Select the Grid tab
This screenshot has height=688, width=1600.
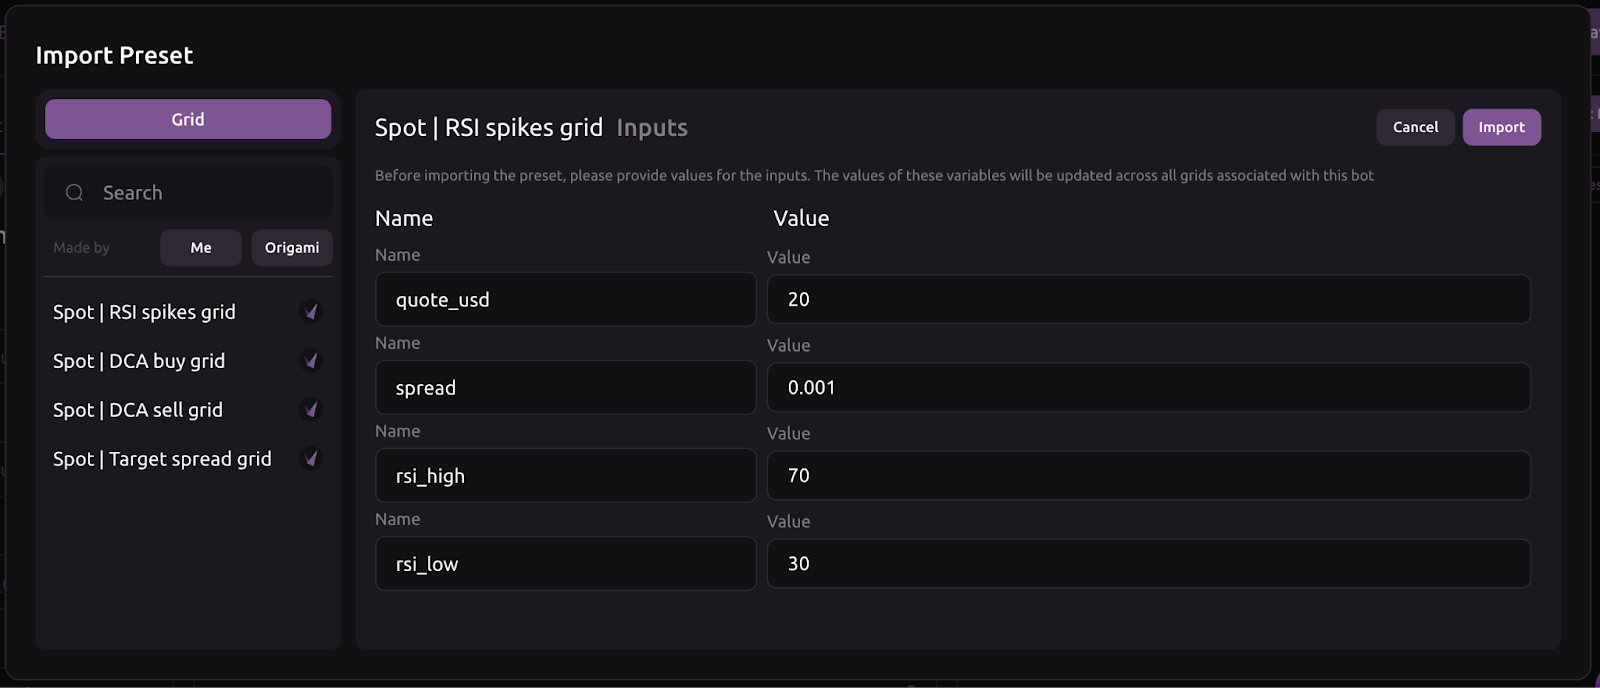point(188,119)
